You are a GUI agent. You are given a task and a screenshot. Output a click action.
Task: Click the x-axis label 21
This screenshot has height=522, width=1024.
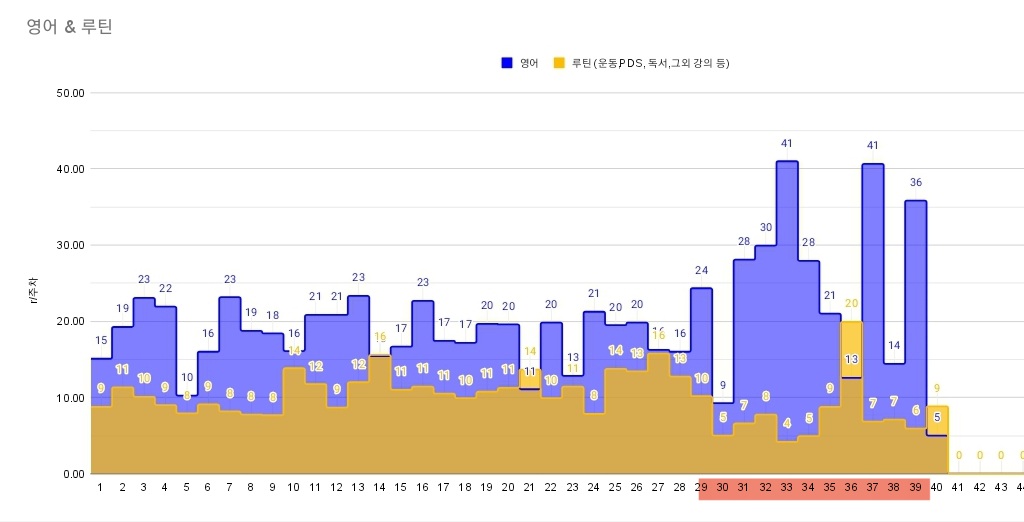(x=530, y=487)
